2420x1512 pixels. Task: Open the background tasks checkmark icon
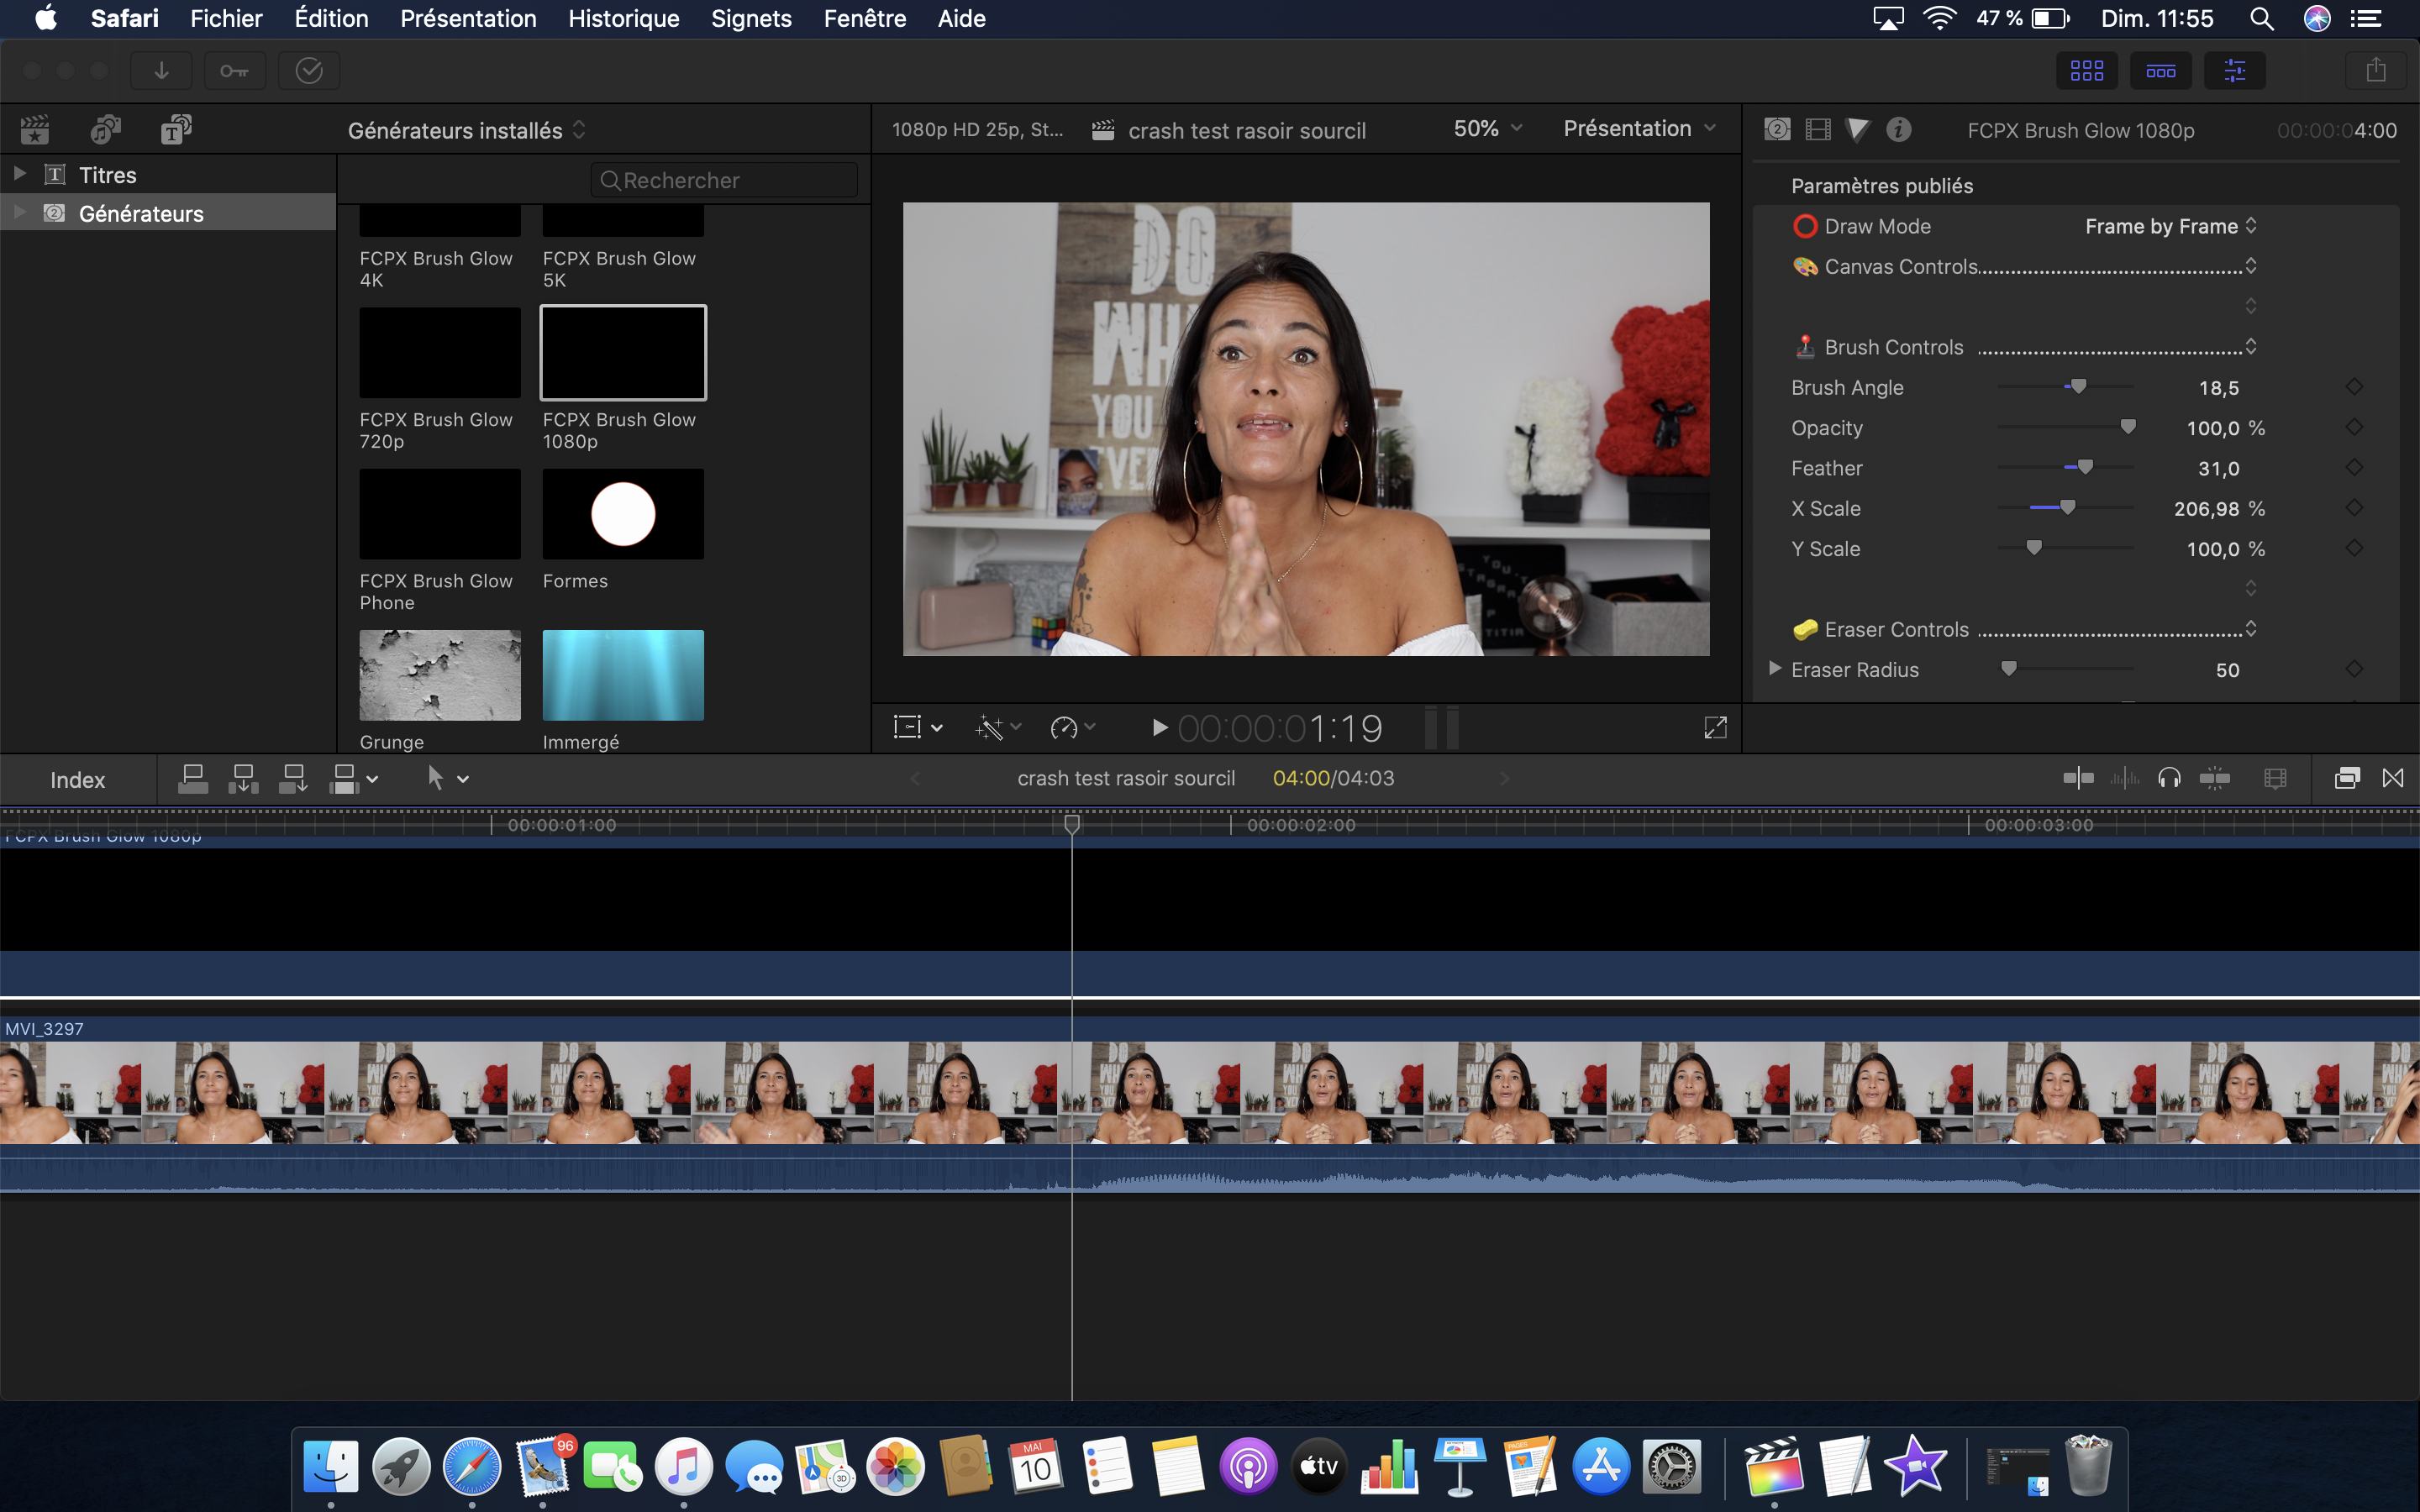(309, 71)
